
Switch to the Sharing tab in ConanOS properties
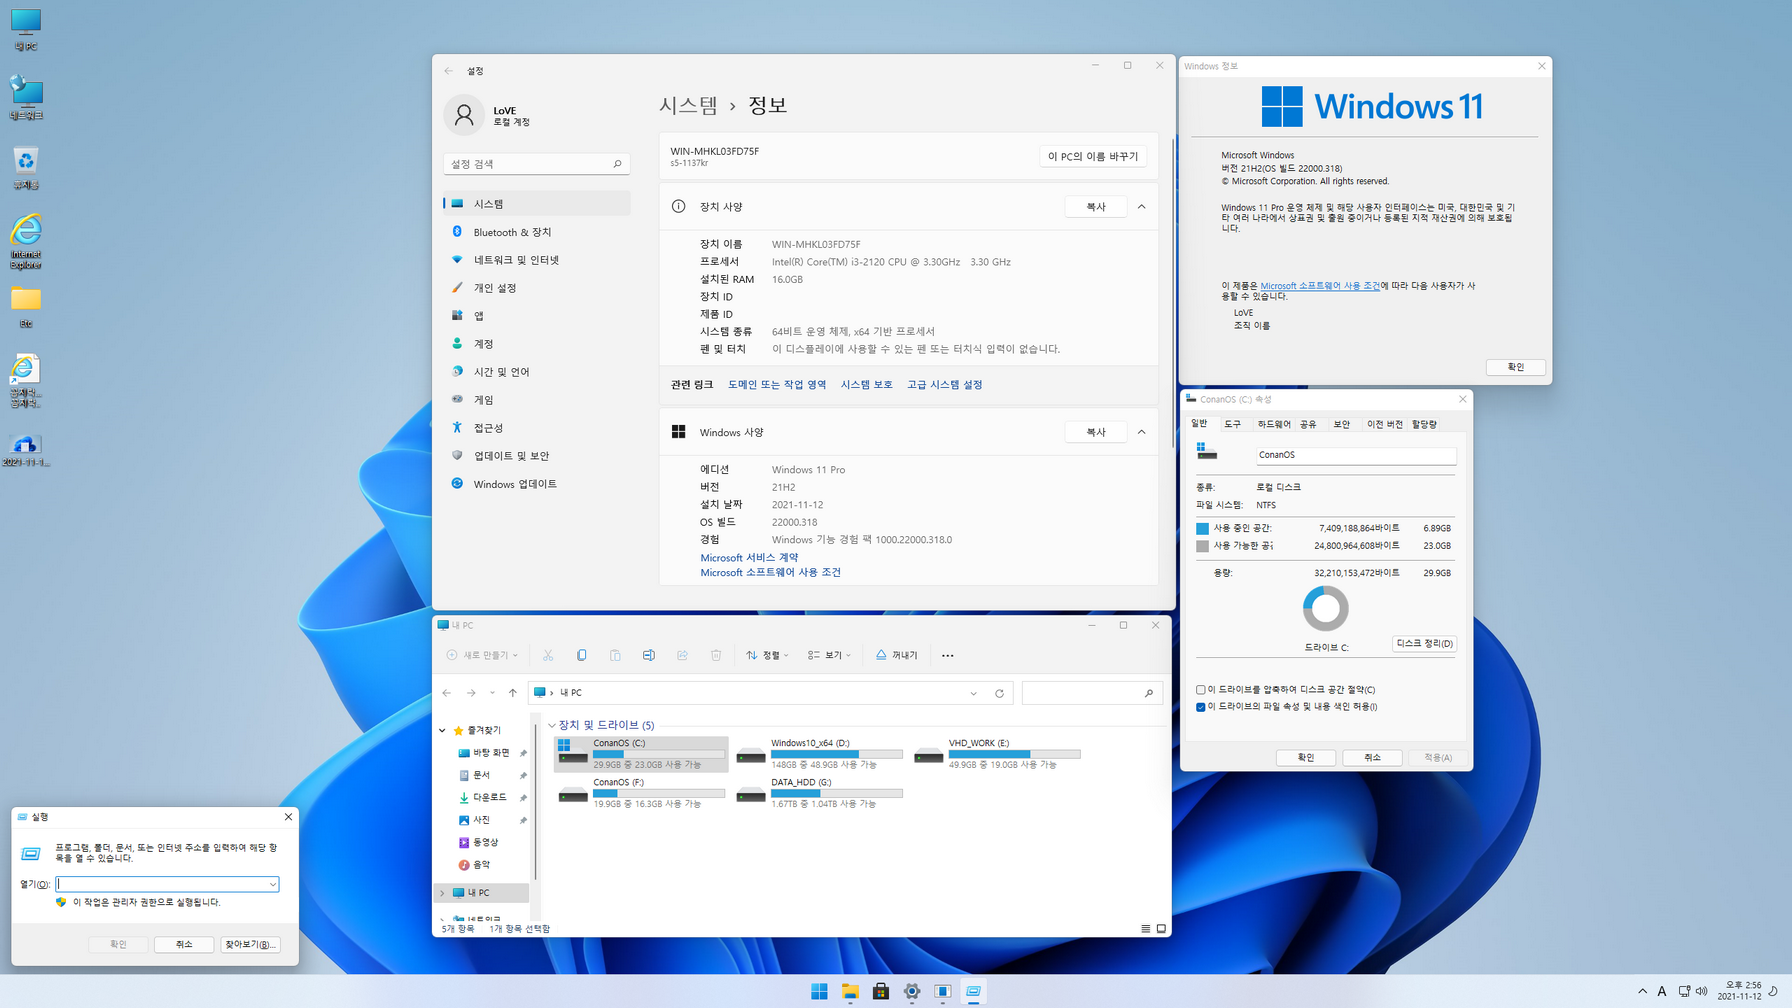[x=1308, y=424]
